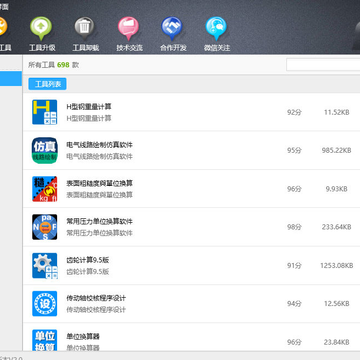This screenshot has height=360, width=360.
Task: Click the 电气线路绘制仿真软件 title
Action: 99,145
